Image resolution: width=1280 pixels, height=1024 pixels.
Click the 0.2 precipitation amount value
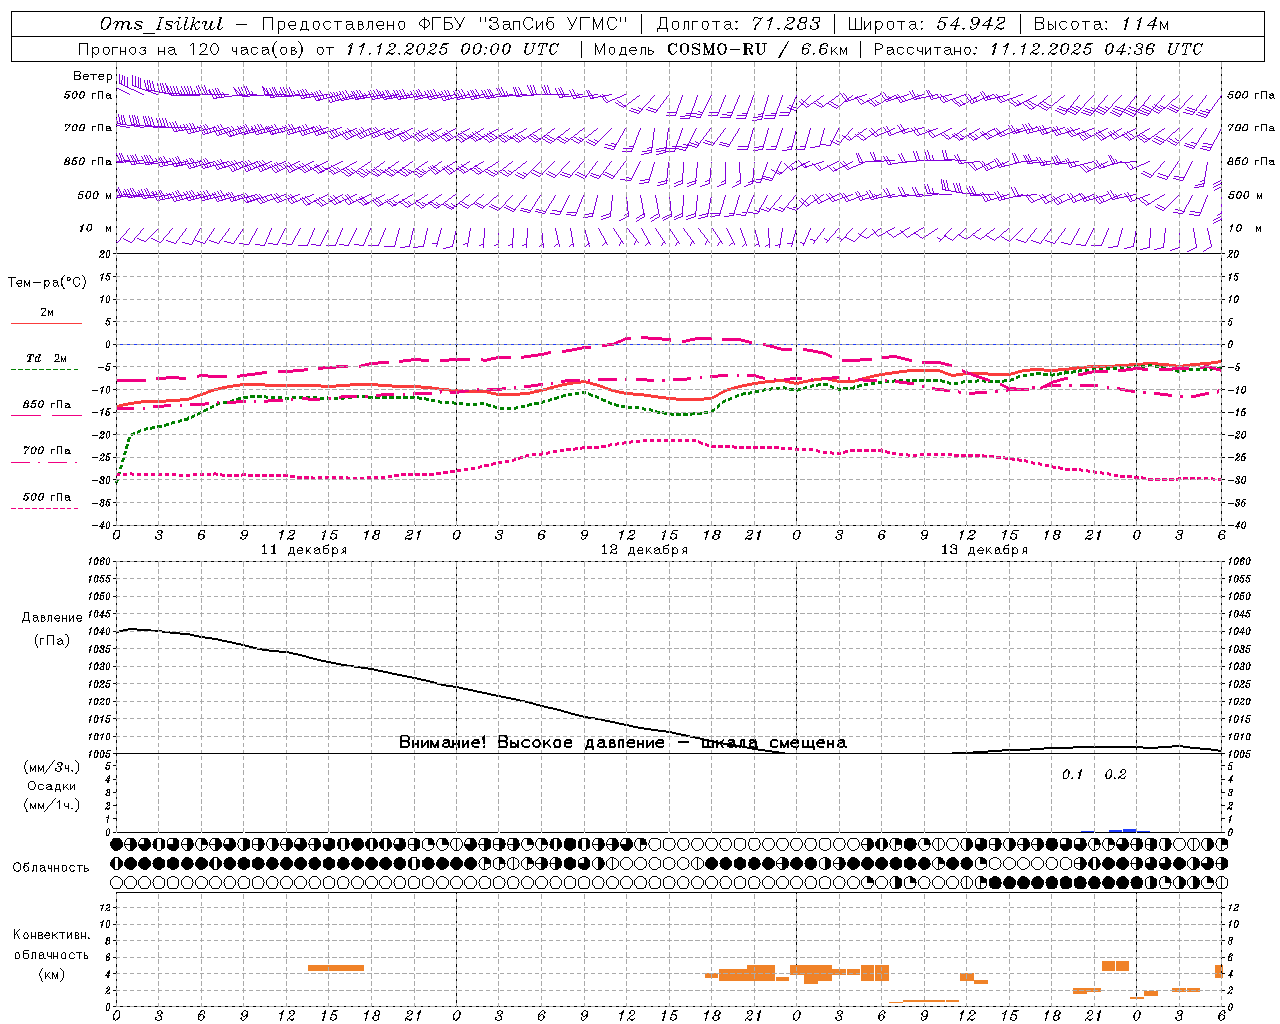[x=1115, y=775]
